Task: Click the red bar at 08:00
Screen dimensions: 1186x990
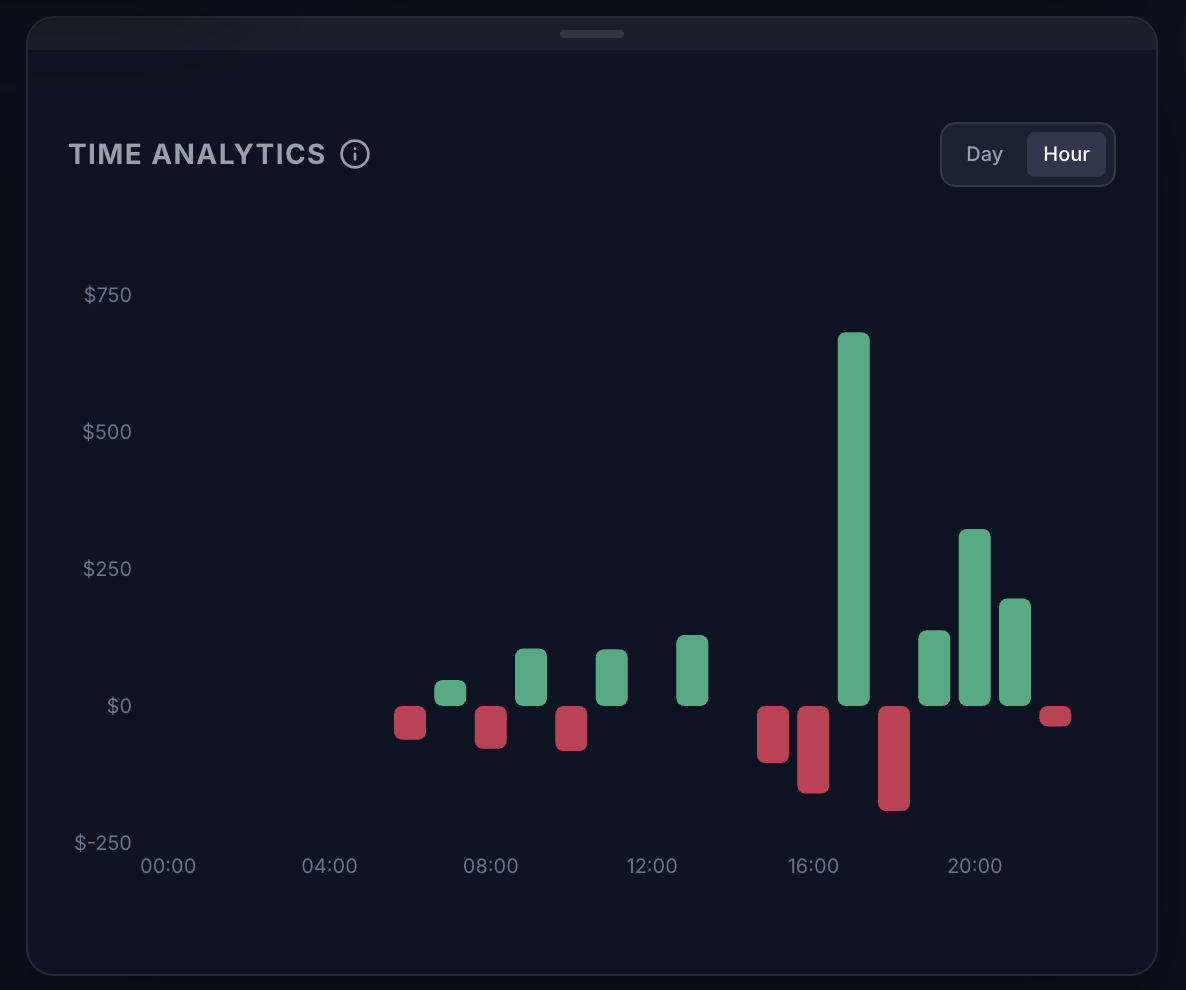Action: pyautogui.click(x=491, y=728)
